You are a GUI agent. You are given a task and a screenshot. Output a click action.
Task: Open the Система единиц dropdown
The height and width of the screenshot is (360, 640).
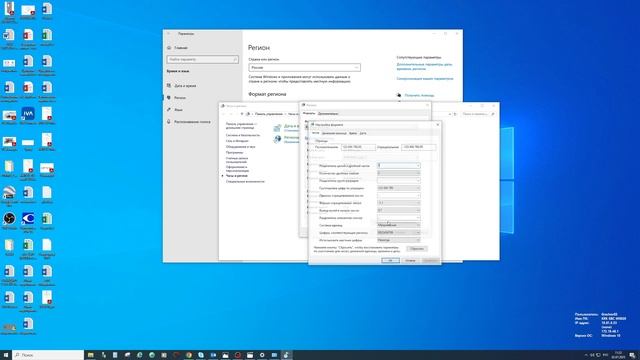click(x=398, y=225)
